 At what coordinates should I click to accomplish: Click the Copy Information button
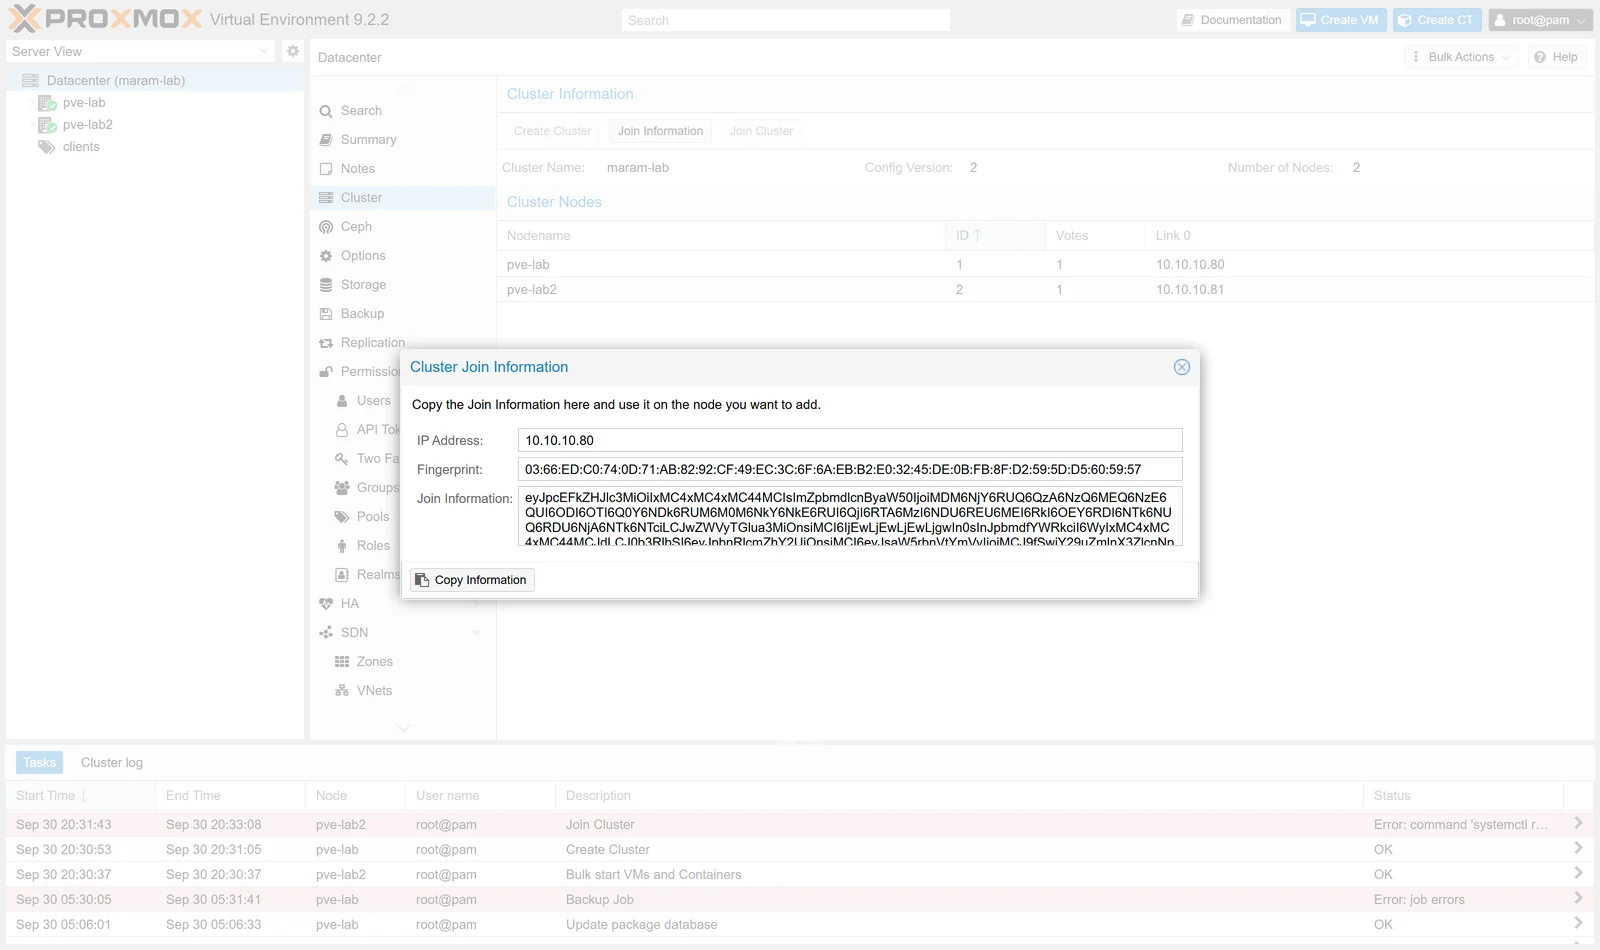(x=472, y=580)
